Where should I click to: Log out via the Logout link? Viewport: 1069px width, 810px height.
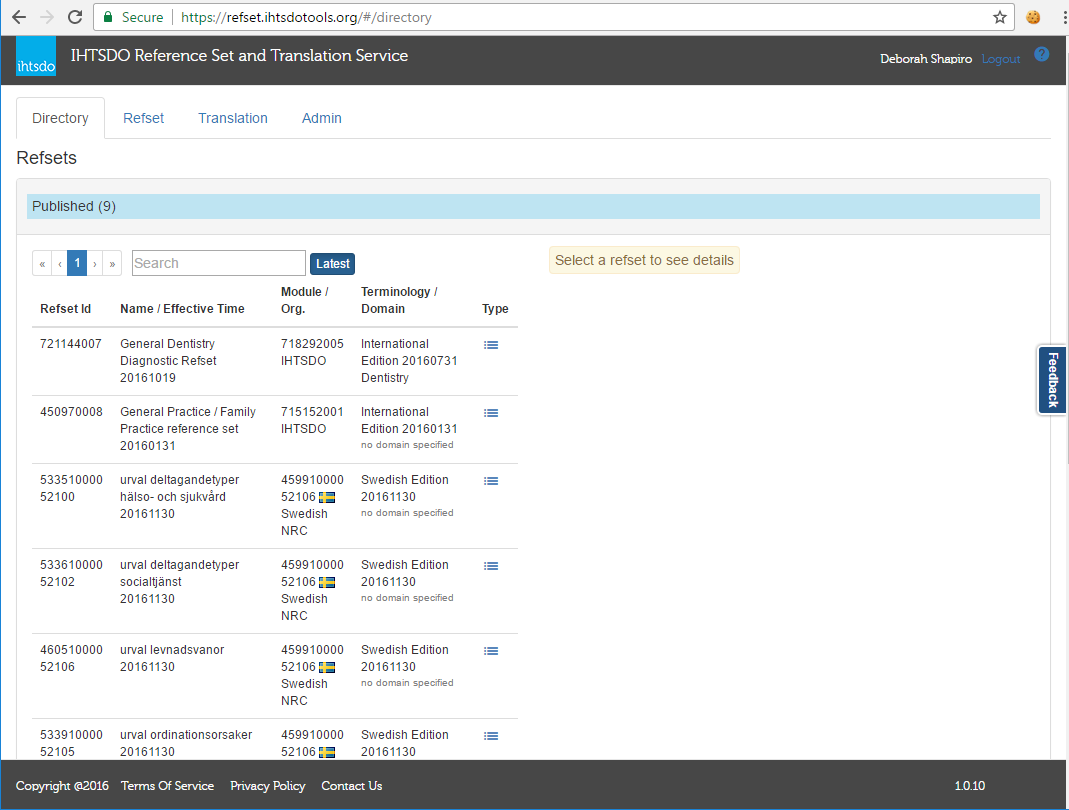(1000, 59)
